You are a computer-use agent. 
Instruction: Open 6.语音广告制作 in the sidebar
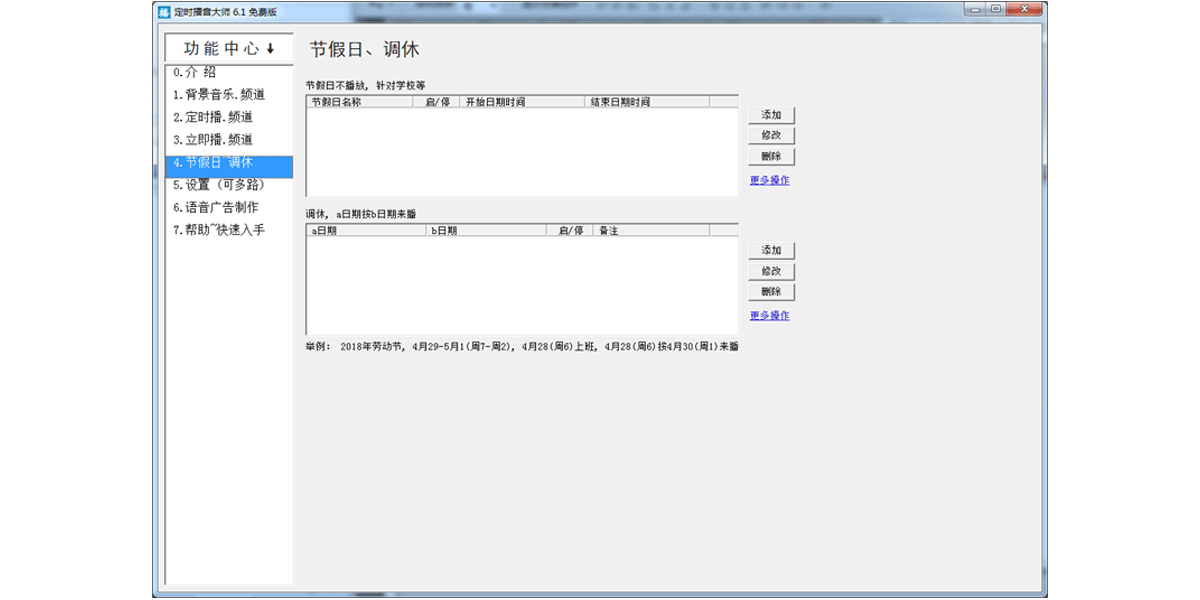pyautogui.click(x=215, y=208)
